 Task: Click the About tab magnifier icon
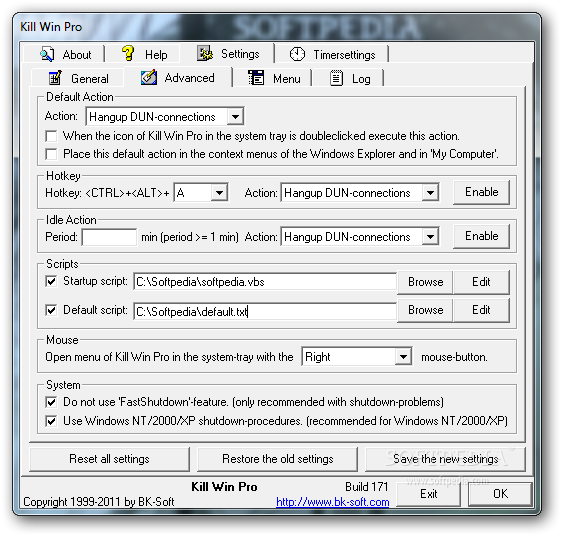coord(47,54)
